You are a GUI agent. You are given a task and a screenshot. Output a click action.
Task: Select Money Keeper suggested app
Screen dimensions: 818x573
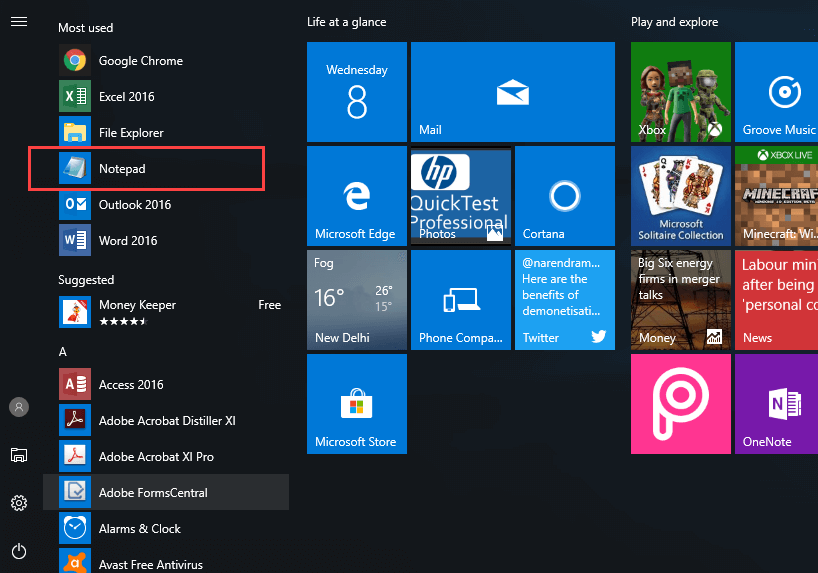137,312
